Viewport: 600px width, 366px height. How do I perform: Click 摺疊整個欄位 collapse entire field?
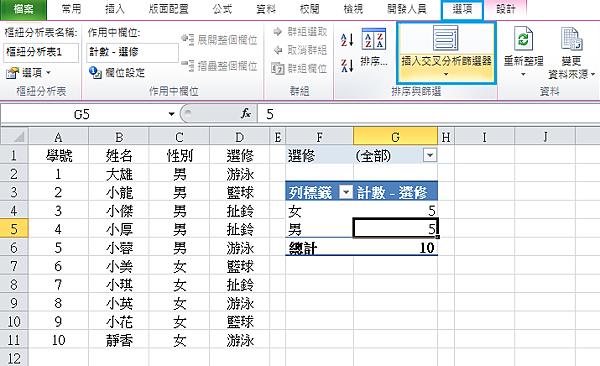pyautogui.click(x=219, y=65)
